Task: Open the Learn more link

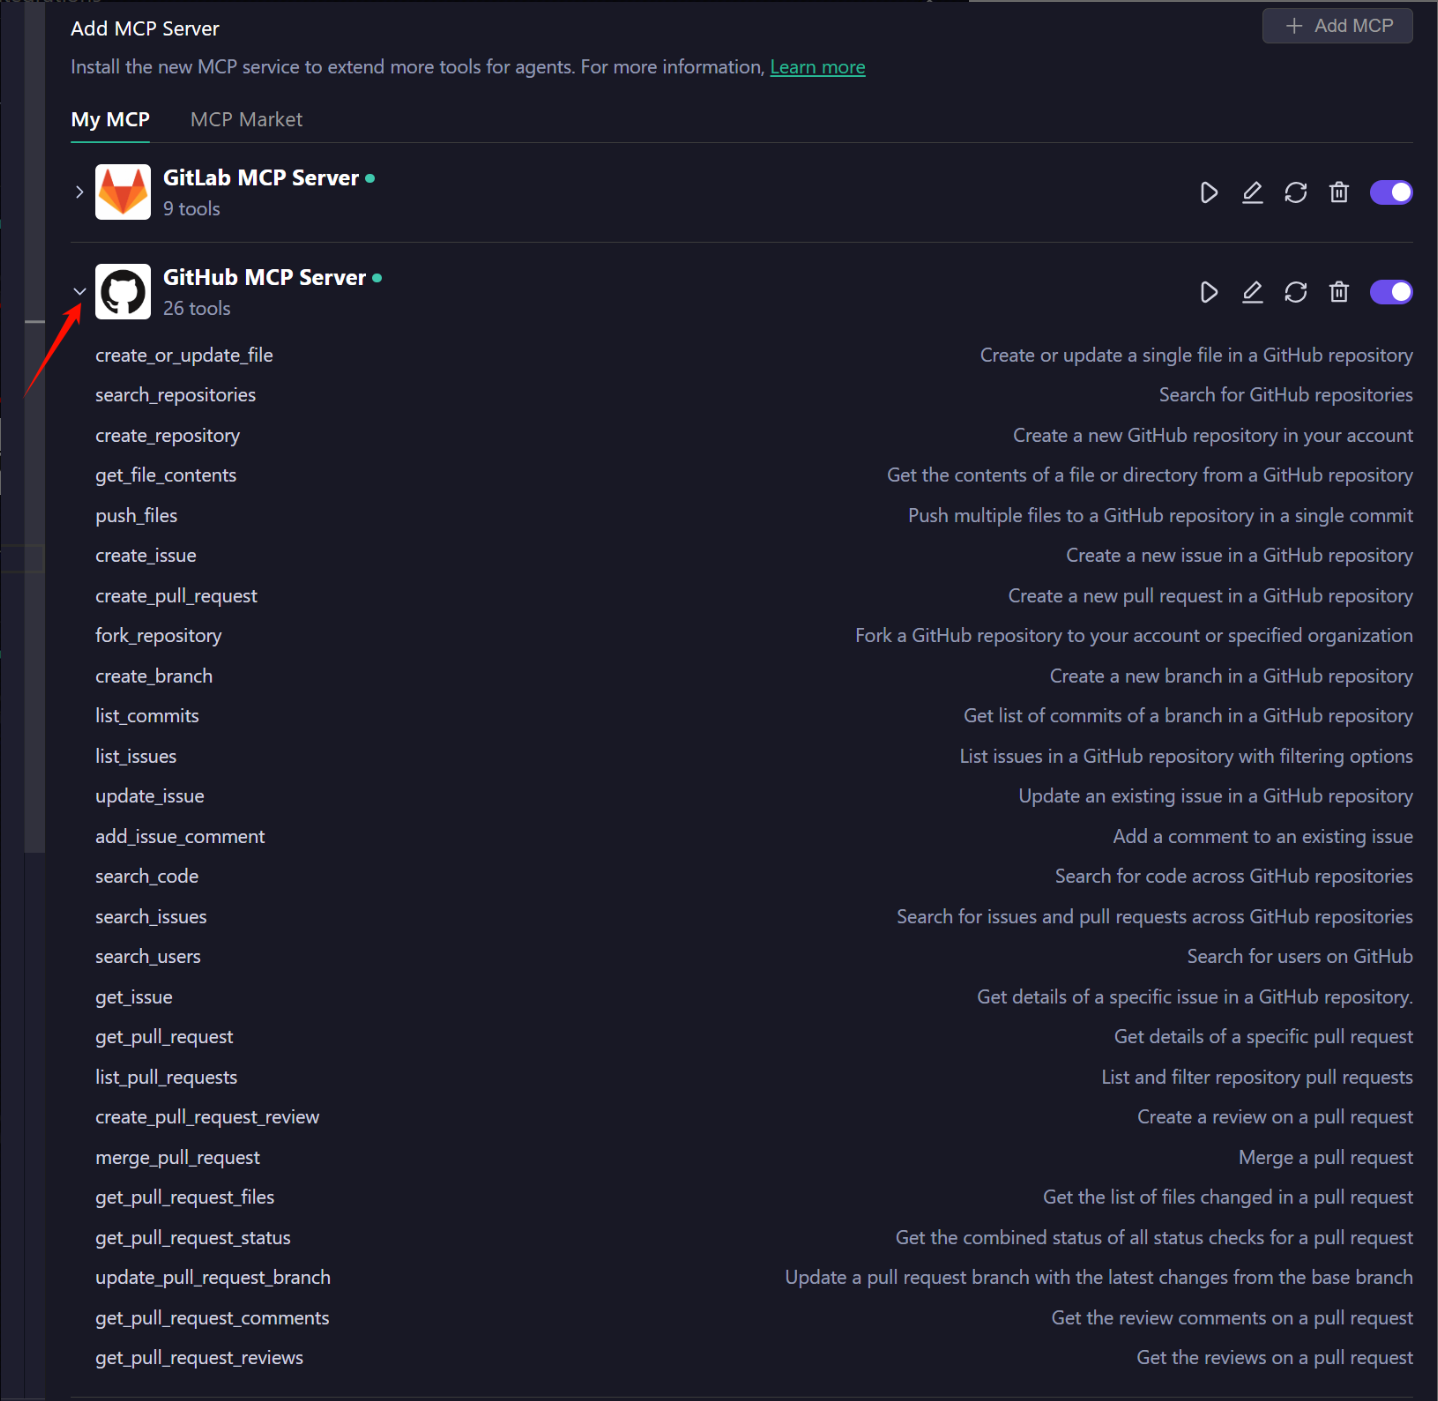Action: click(817, 67)
